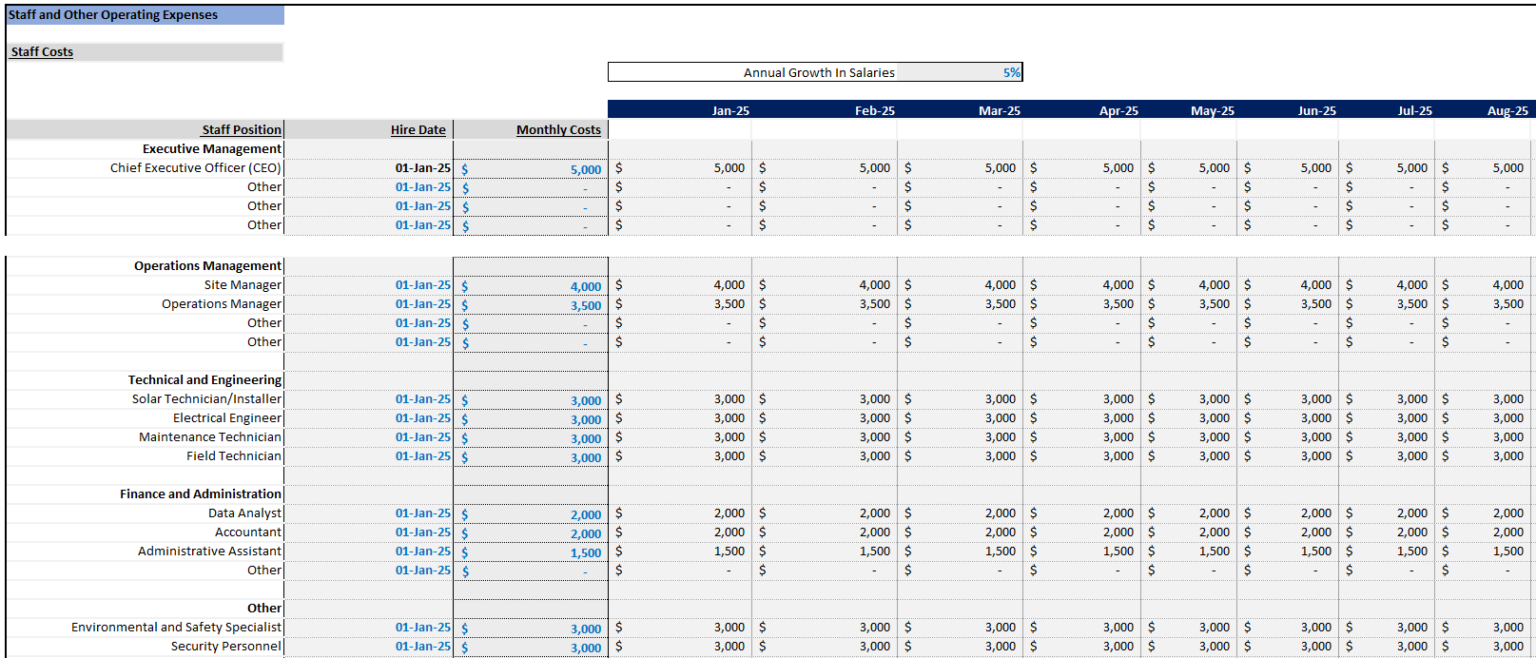Select the Accountant Mar-25 value cell

pos(959,532)
